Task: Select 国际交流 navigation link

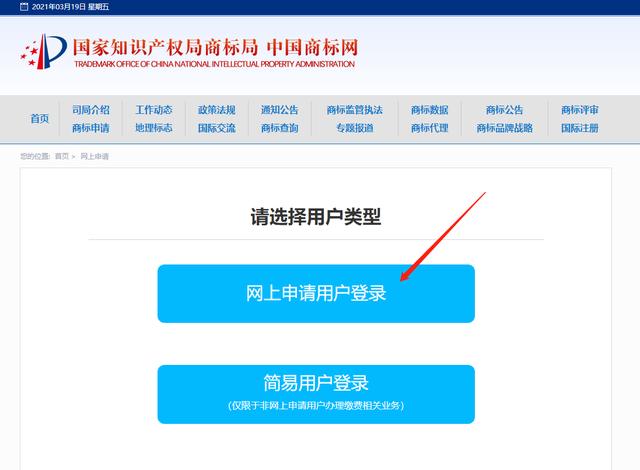Action: [x=217, y=128]
